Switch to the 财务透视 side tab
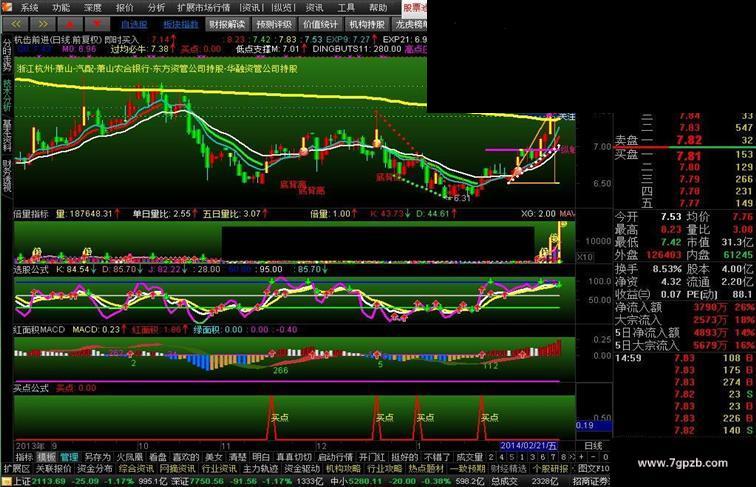 pos(7,176)
